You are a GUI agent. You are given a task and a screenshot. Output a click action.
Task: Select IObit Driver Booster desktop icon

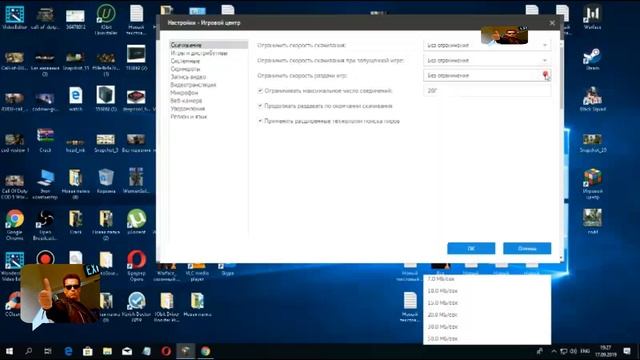[x=167, y=307]
